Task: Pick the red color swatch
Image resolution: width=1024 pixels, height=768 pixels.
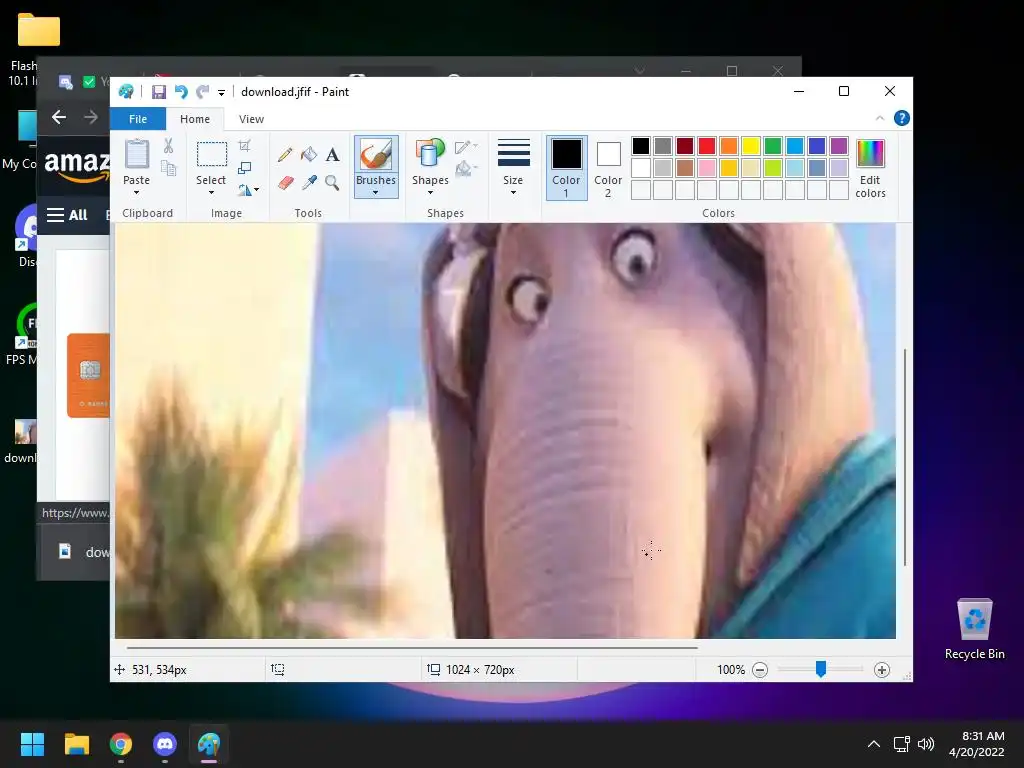Action: click(707, 146)
